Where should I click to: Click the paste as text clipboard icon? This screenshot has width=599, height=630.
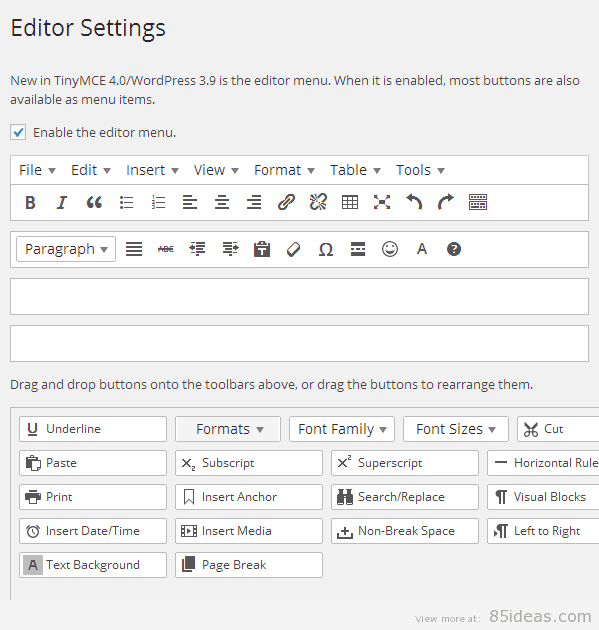click(x=262, y=249)
